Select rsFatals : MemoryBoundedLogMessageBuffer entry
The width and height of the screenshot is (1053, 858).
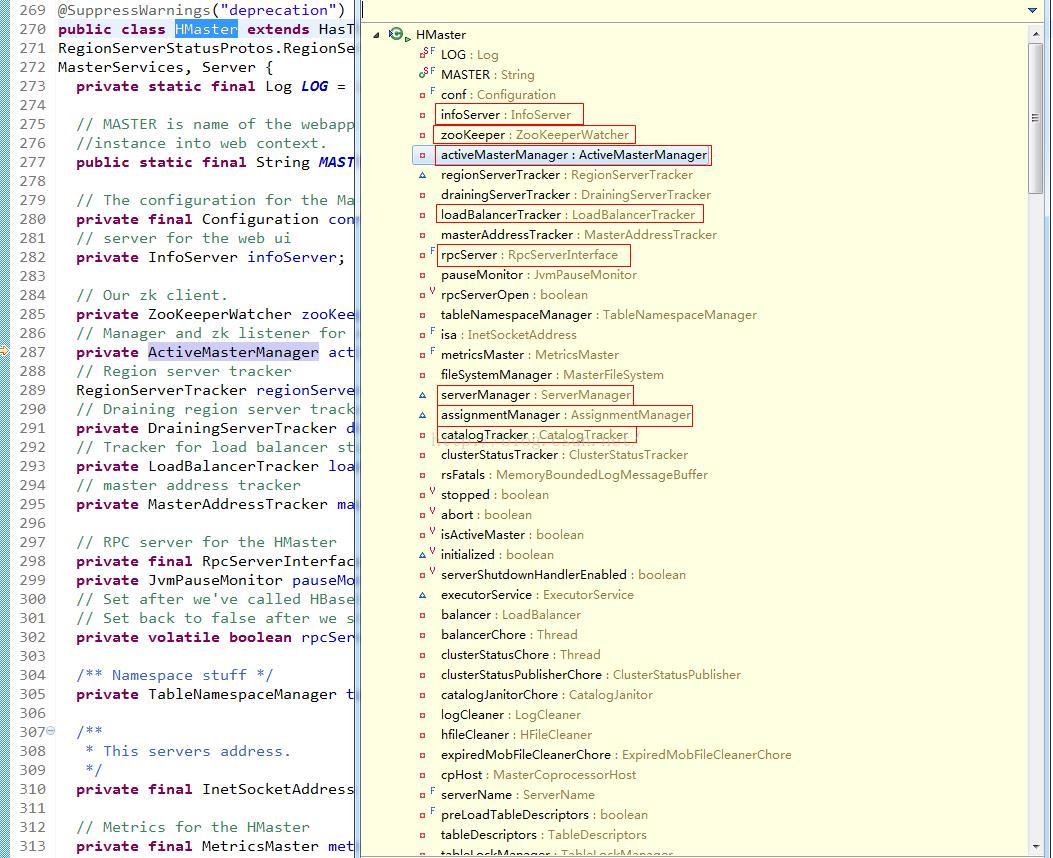click(574, 475)
